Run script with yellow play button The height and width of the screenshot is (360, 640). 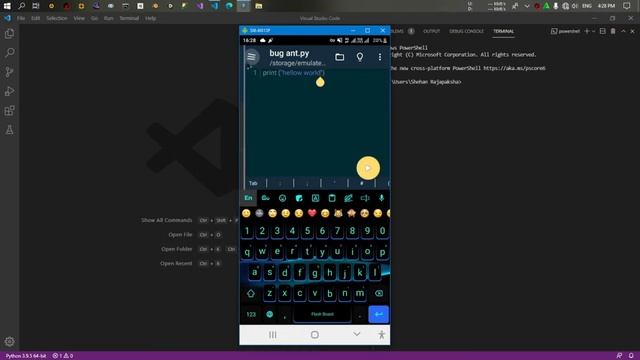pos(368,168)
